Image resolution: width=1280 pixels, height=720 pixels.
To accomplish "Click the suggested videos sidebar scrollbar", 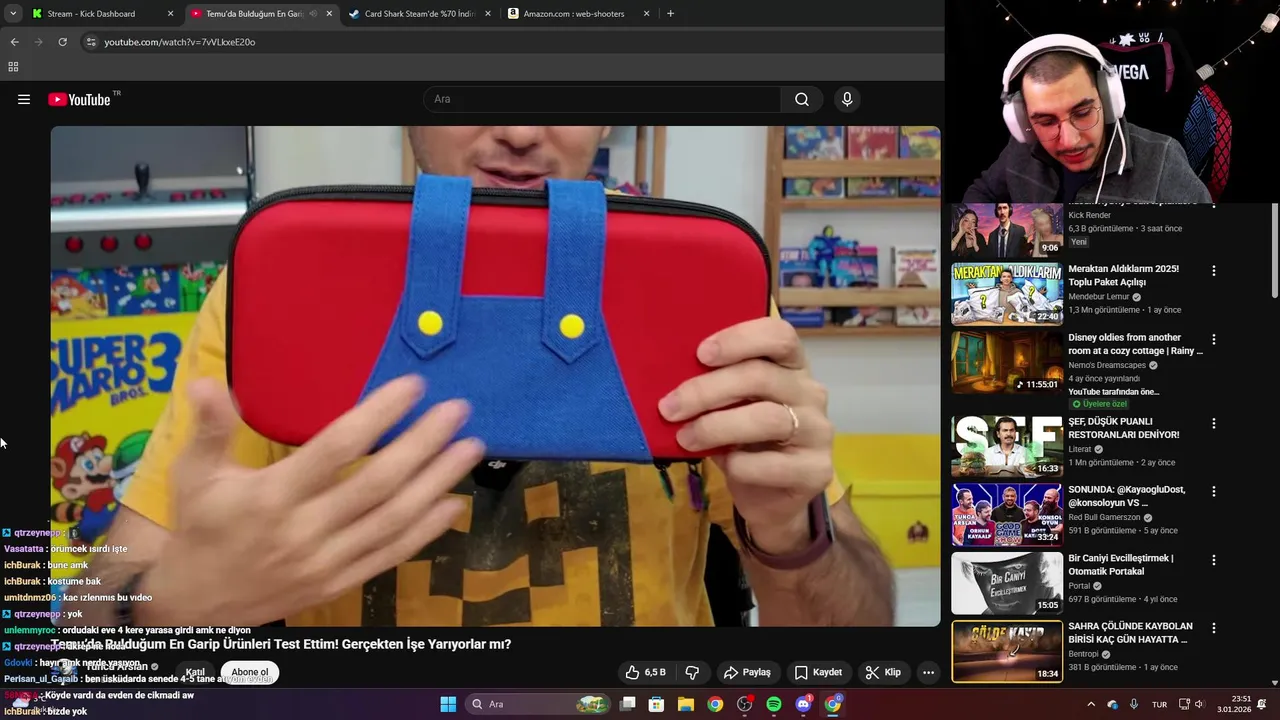I will (1275, 250).
